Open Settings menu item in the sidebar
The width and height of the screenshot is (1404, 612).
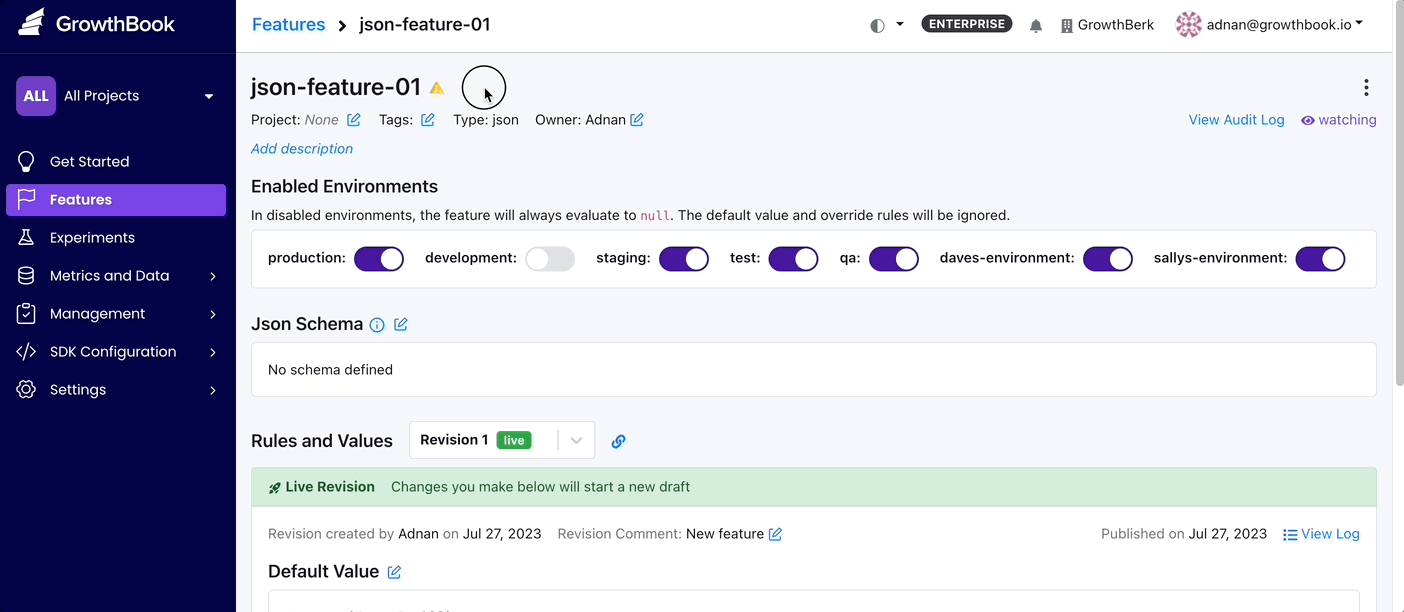[116, 389]
